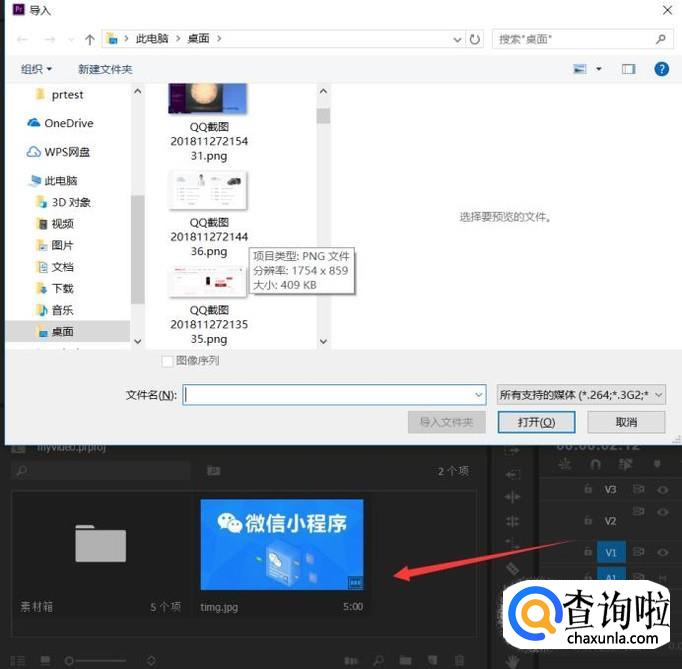The image size is (682, 669).
Task: Go back with the back arrow
Action: point(23,40)
